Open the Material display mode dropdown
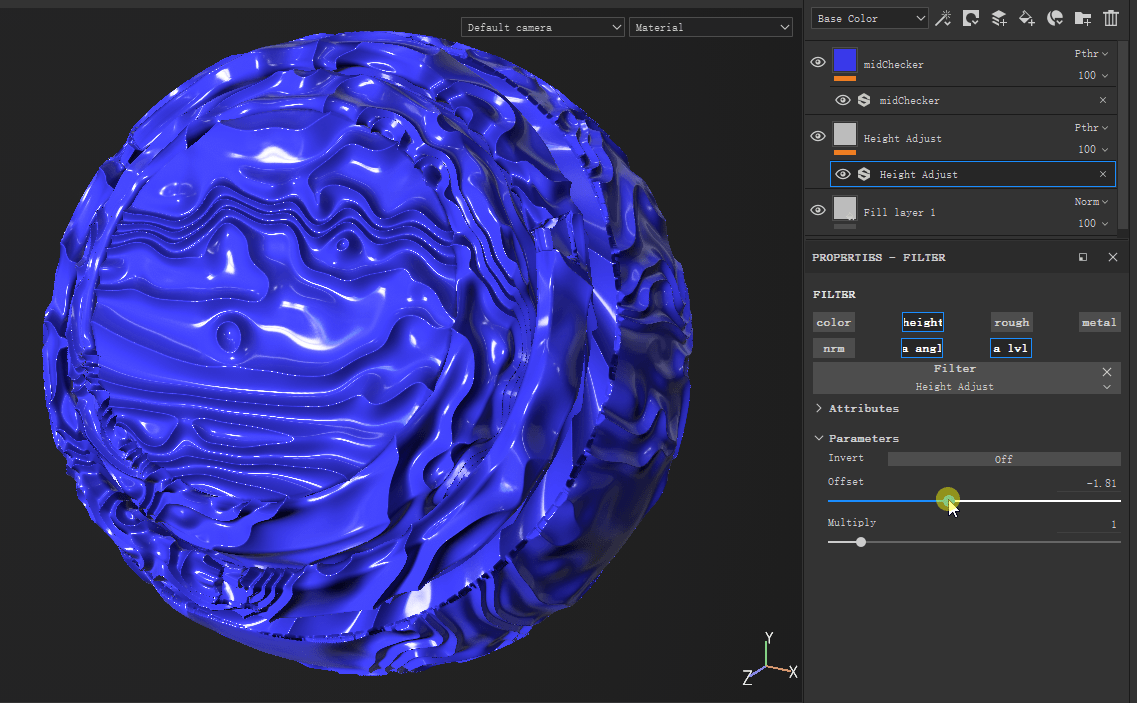This screenshot has width=1137, height=703. [x=711, y=28]
